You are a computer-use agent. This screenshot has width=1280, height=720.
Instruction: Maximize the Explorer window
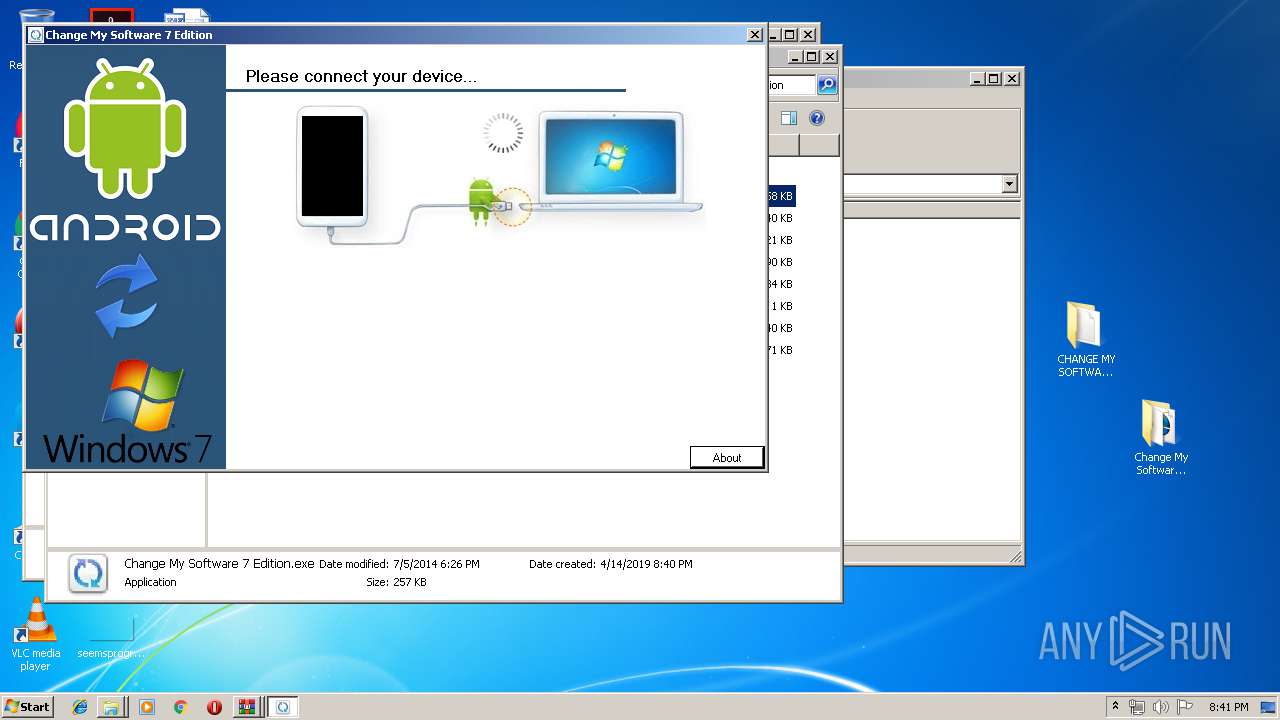coord(811,57)
